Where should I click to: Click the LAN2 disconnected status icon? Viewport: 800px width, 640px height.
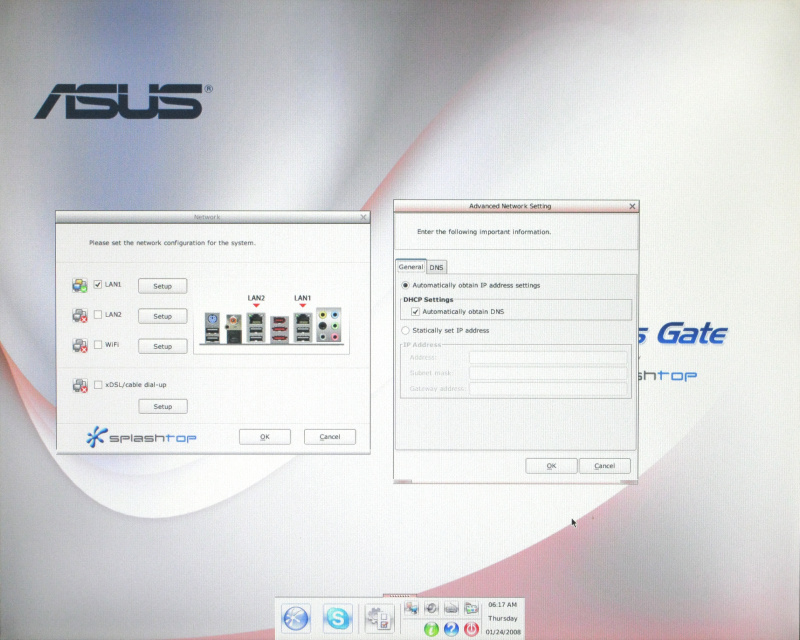(x=80, y=315)
